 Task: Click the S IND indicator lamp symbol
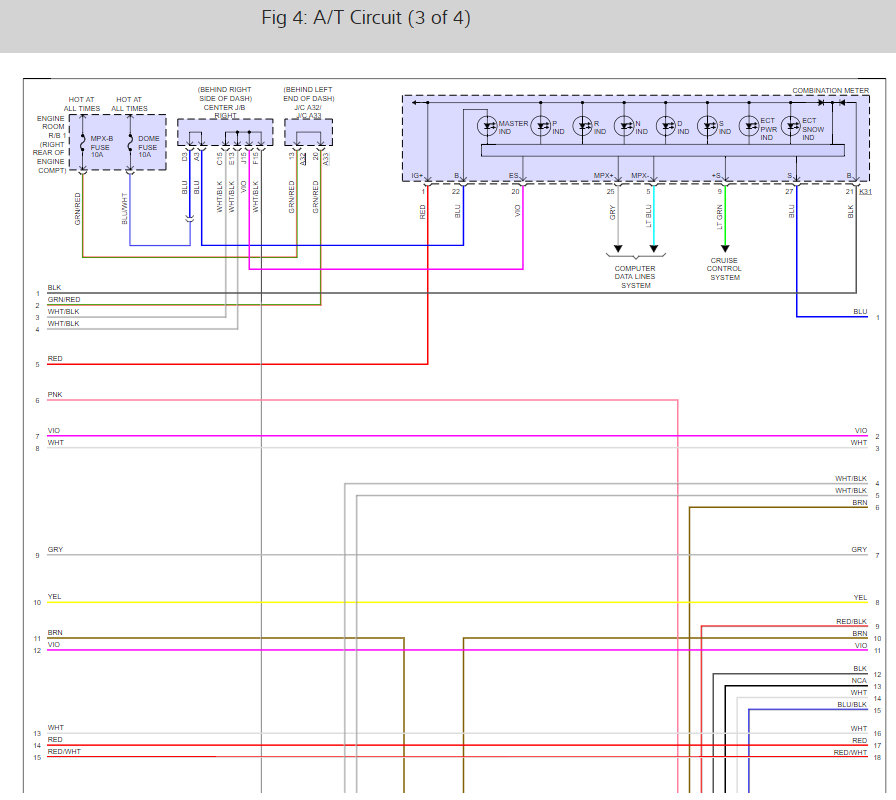[707, 126]
